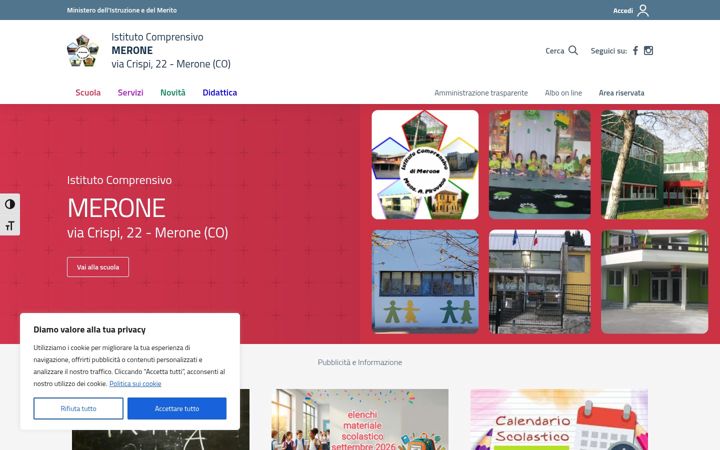Open the green porch building photo

(x=655, y=281)
